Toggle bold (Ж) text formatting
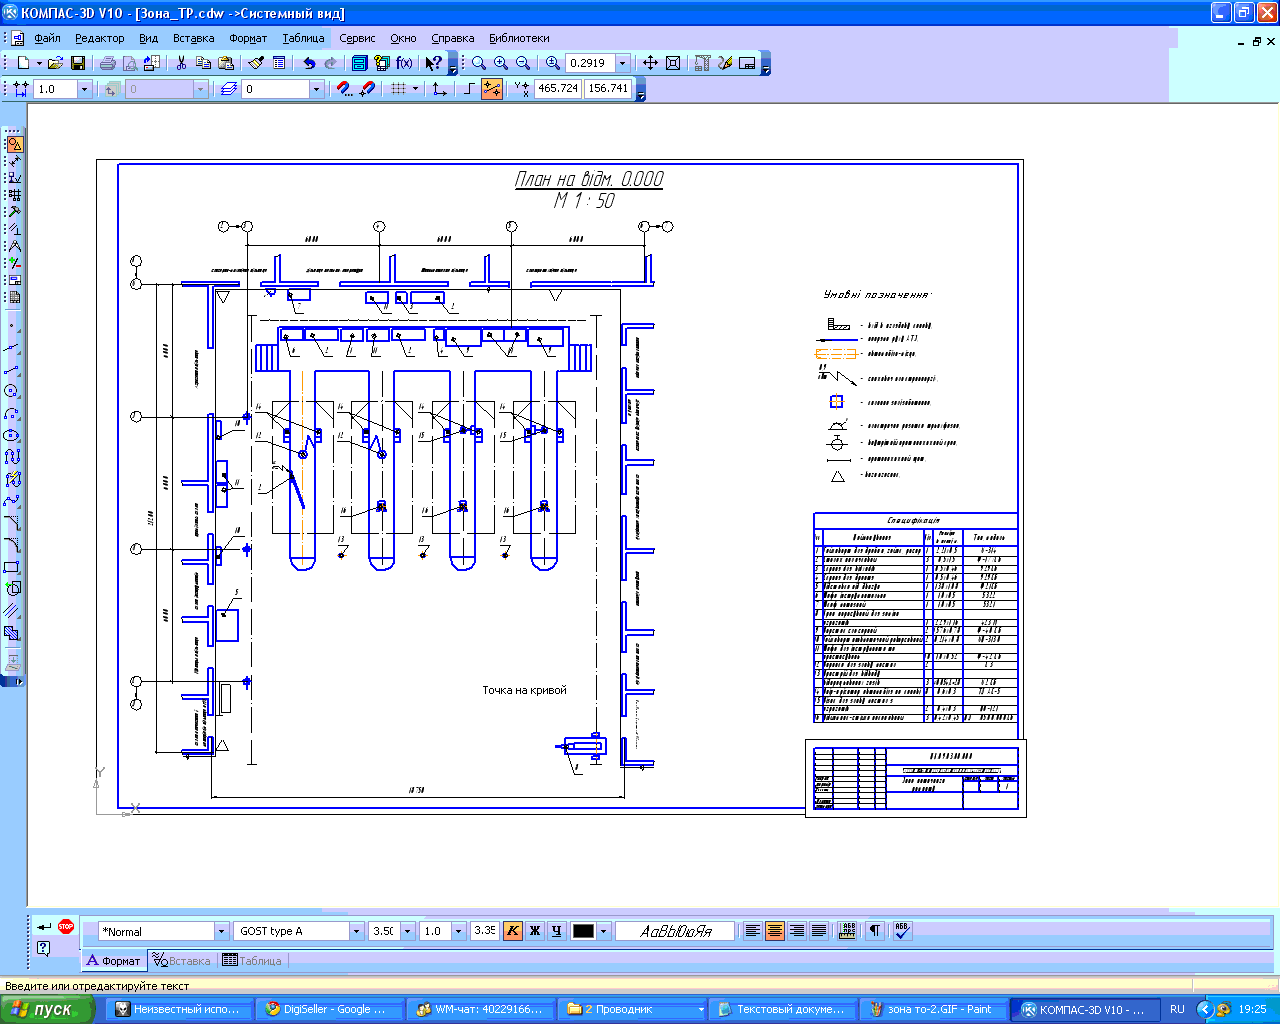This screenshot has height=1024, width=1280. 534,931
